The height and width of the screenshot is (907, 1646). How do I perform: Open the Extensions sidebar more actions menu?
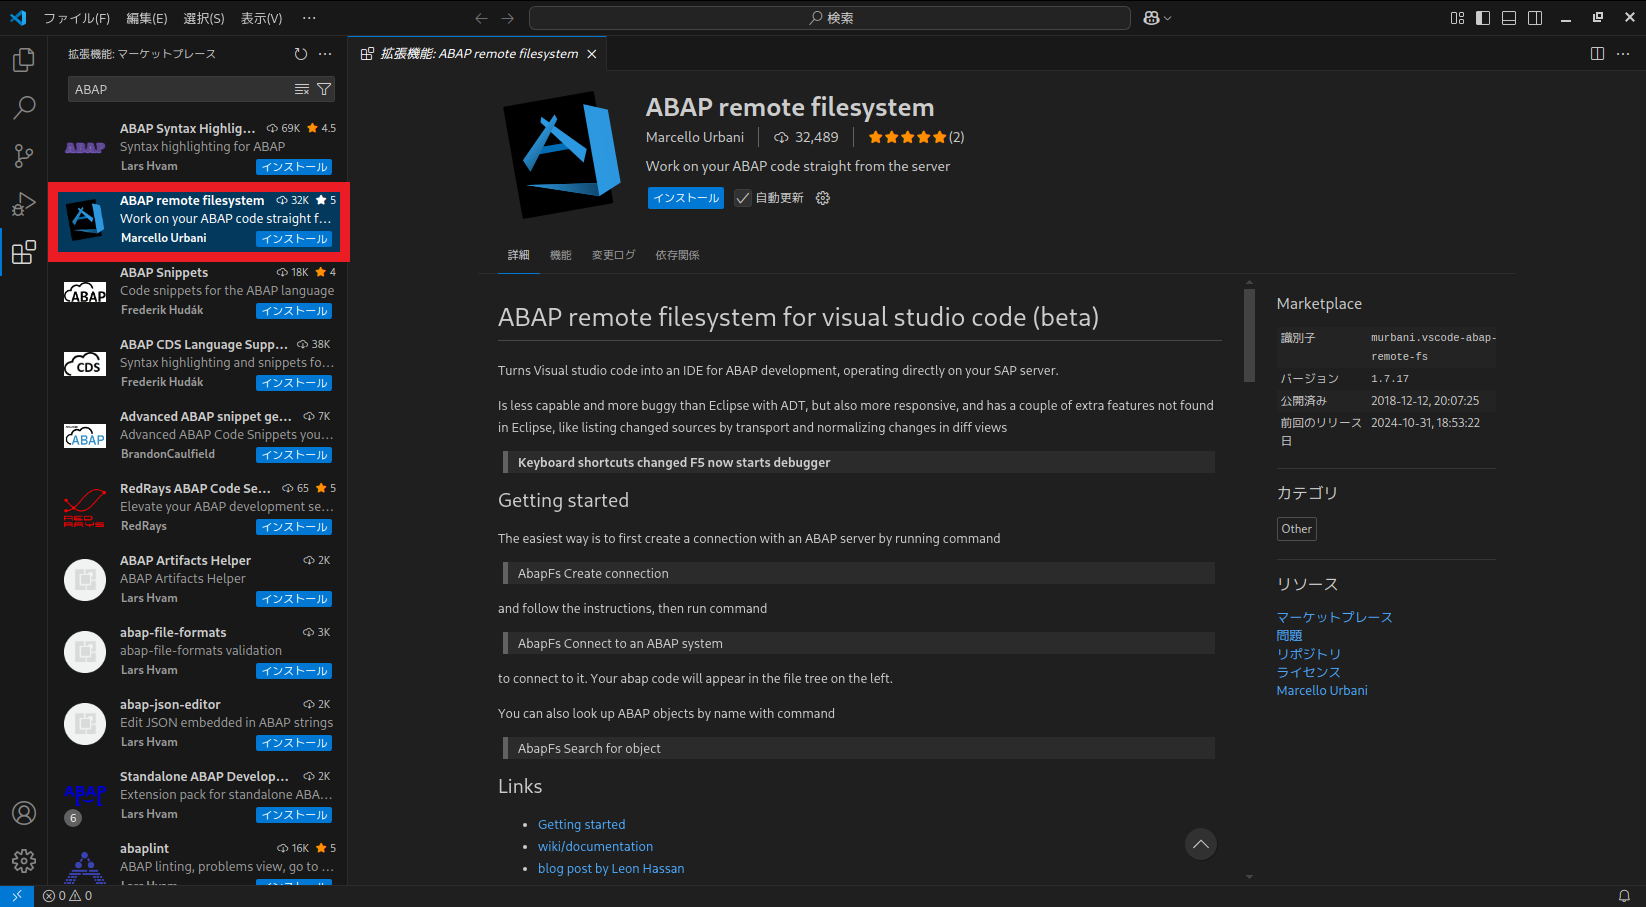pos(324,54)
